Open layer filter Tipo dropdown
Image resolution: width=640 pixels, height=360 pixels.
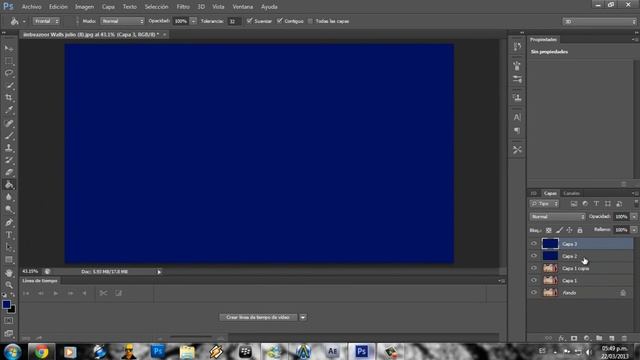pos(544,204)
